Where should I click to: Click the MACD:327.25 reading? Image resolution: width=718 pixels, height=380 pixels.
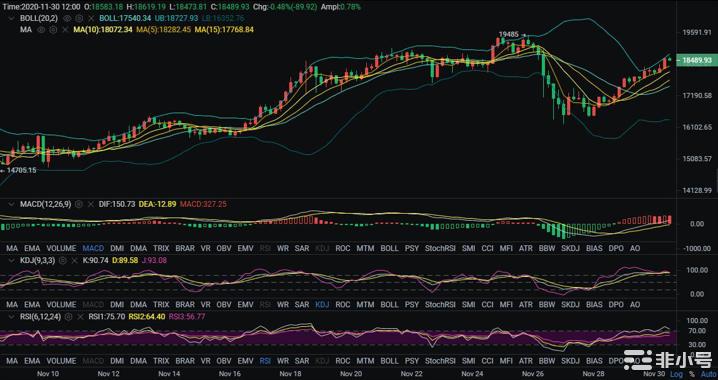click(x=203, y=204)
